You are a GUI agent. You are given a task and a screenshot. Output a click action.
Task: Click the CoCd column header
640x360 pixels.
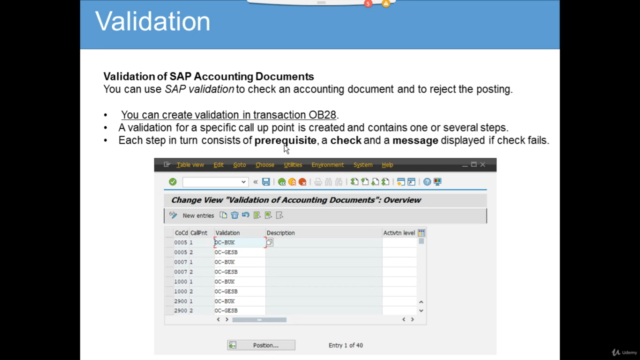pos(181,233)
